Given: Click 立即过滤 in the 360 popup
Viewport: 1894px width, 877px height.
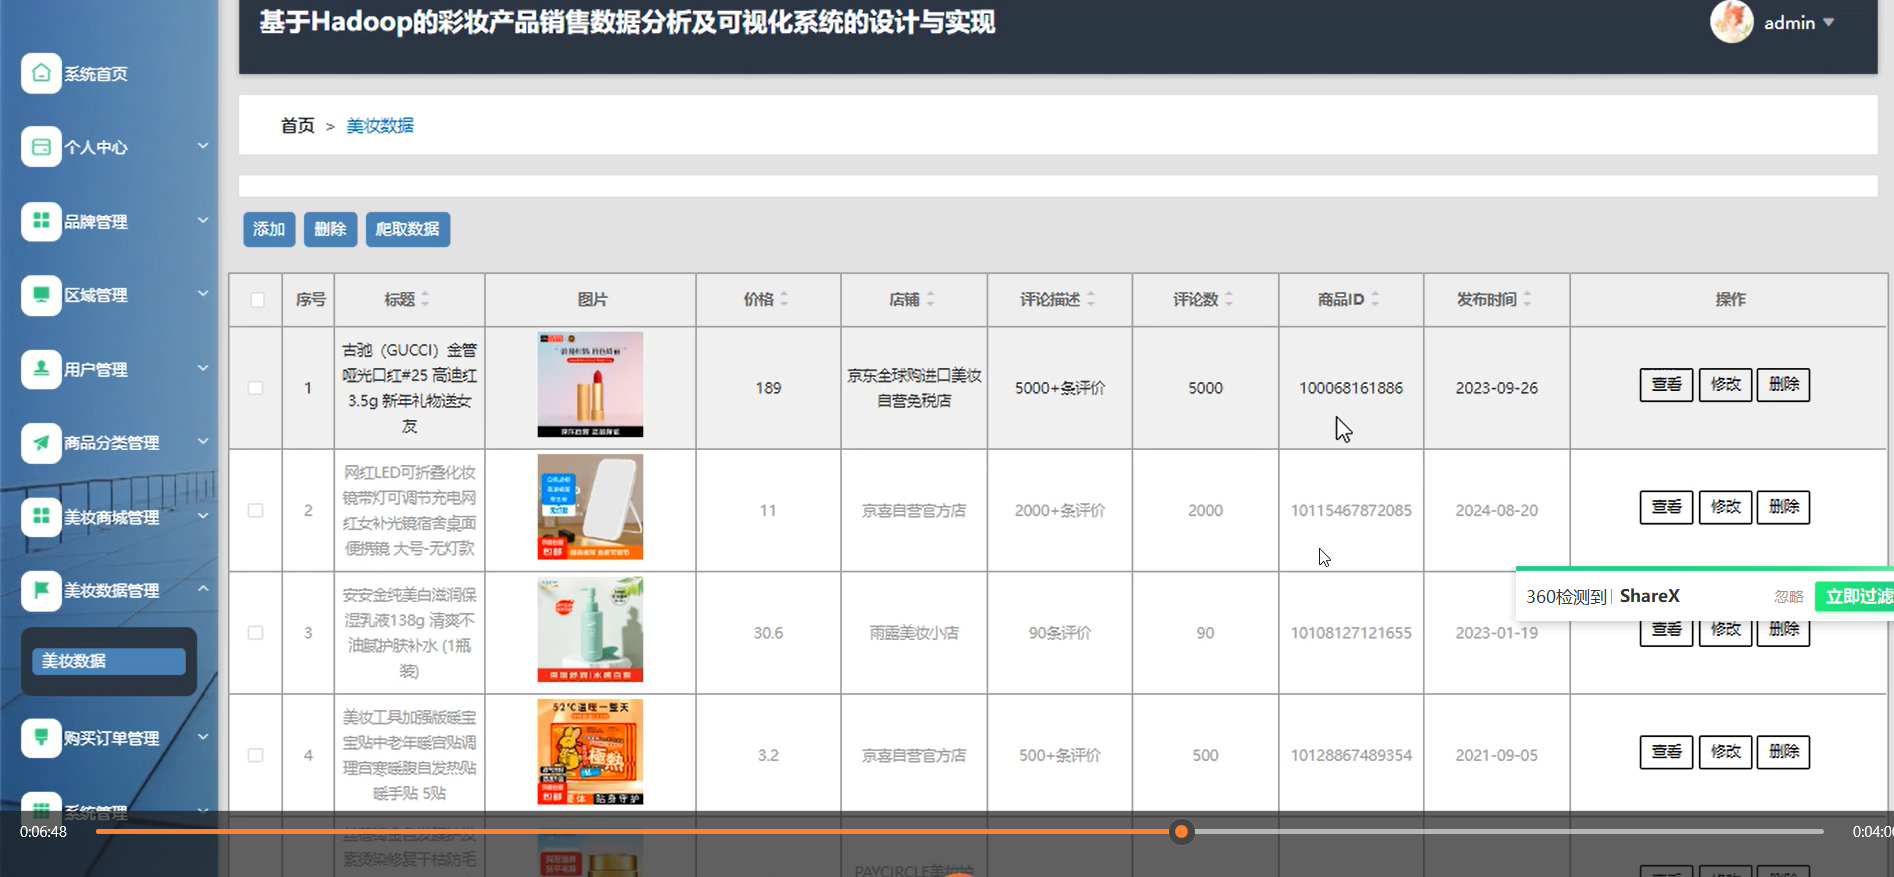Looking at the screenshot, I should pyautogui.click(x=1855, y=597).
